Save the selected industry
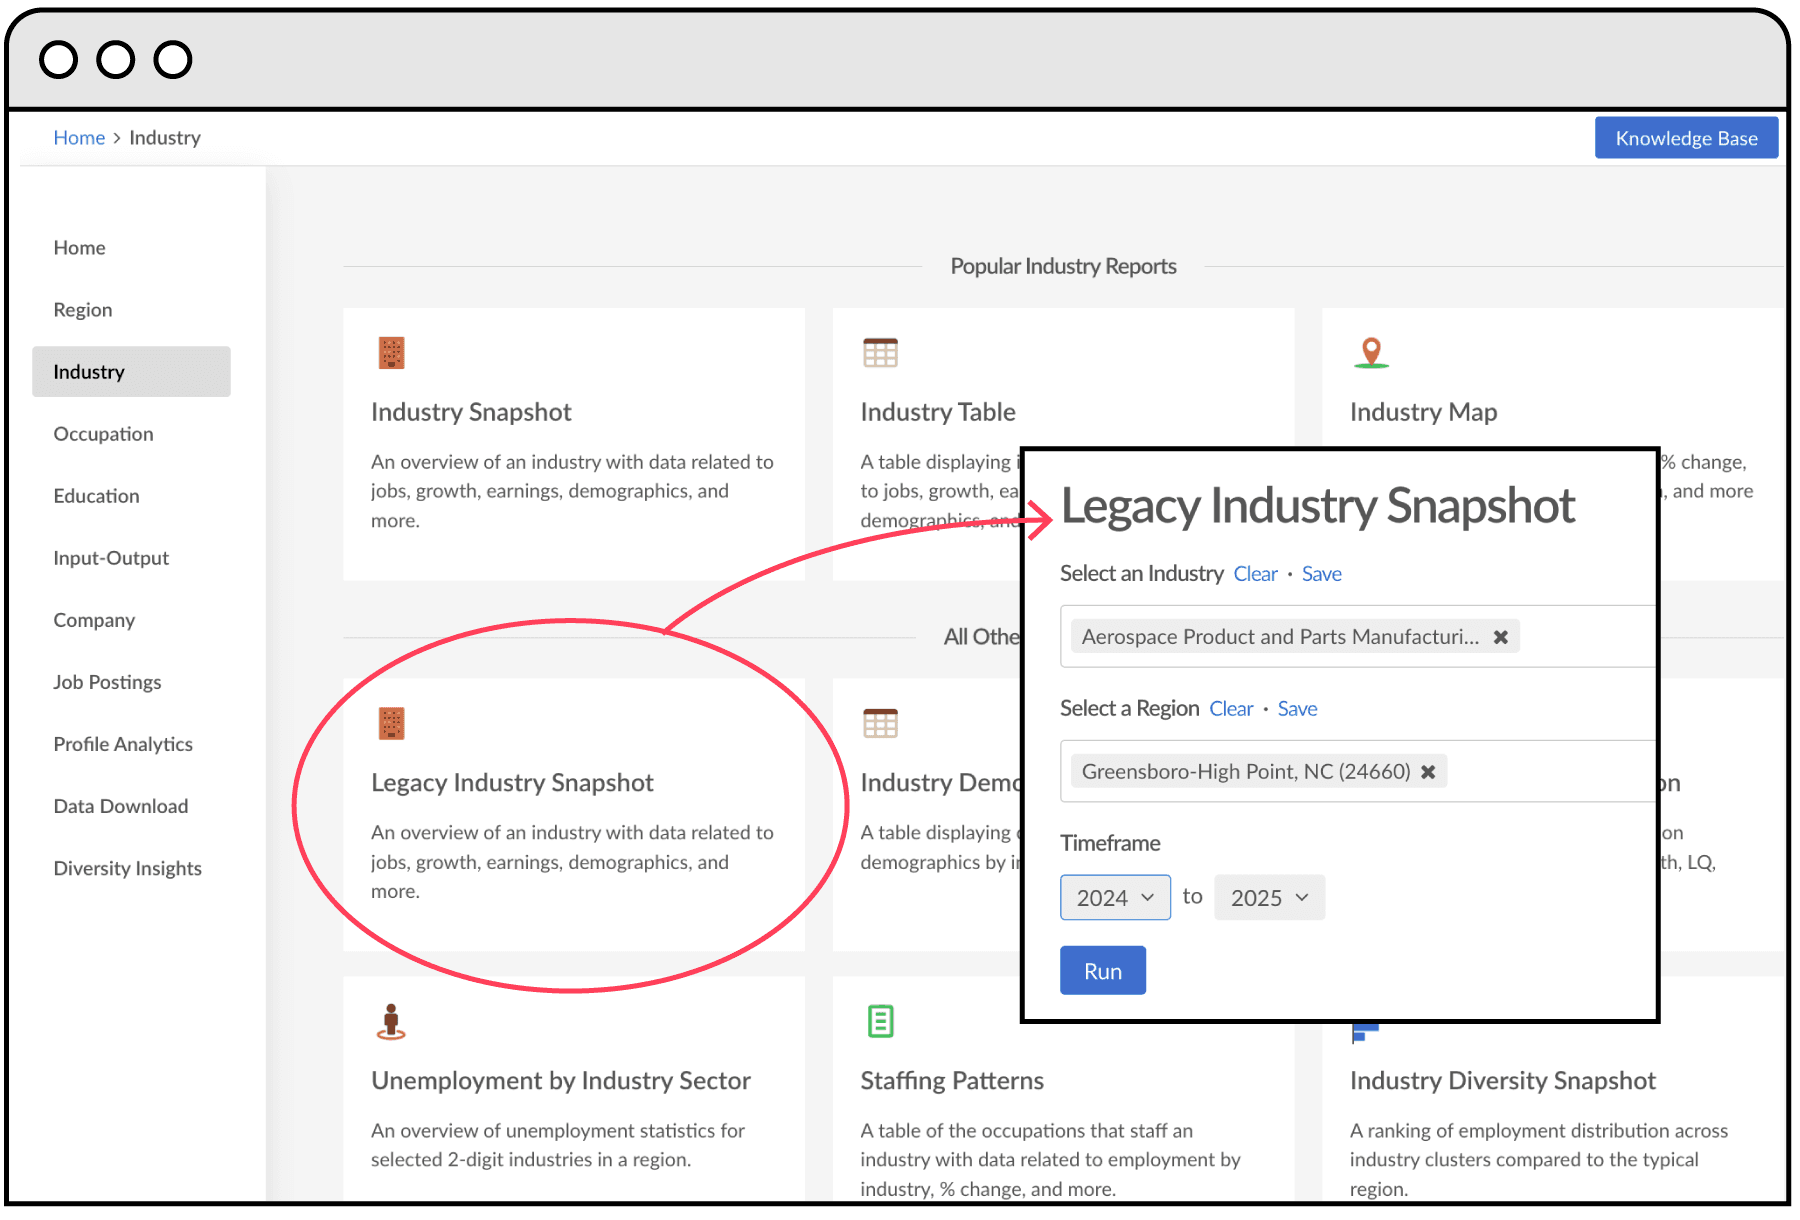The width and height of the screenshot is (1800, 1220). [1321, 573]
